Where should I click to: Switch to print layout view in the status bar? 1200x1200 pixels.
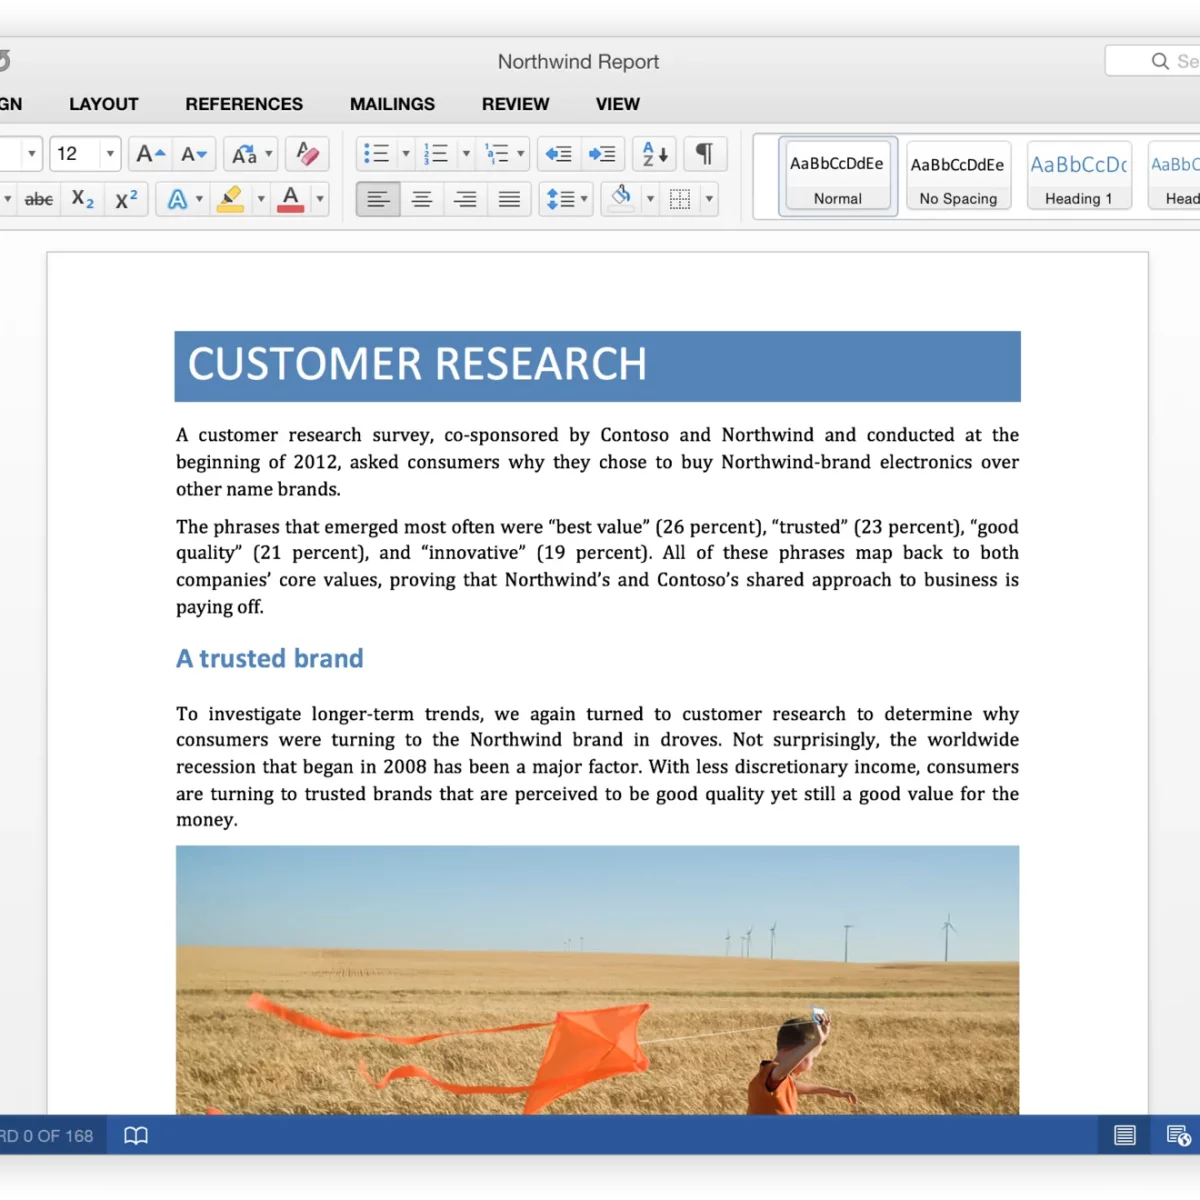click(1125, 1135)
